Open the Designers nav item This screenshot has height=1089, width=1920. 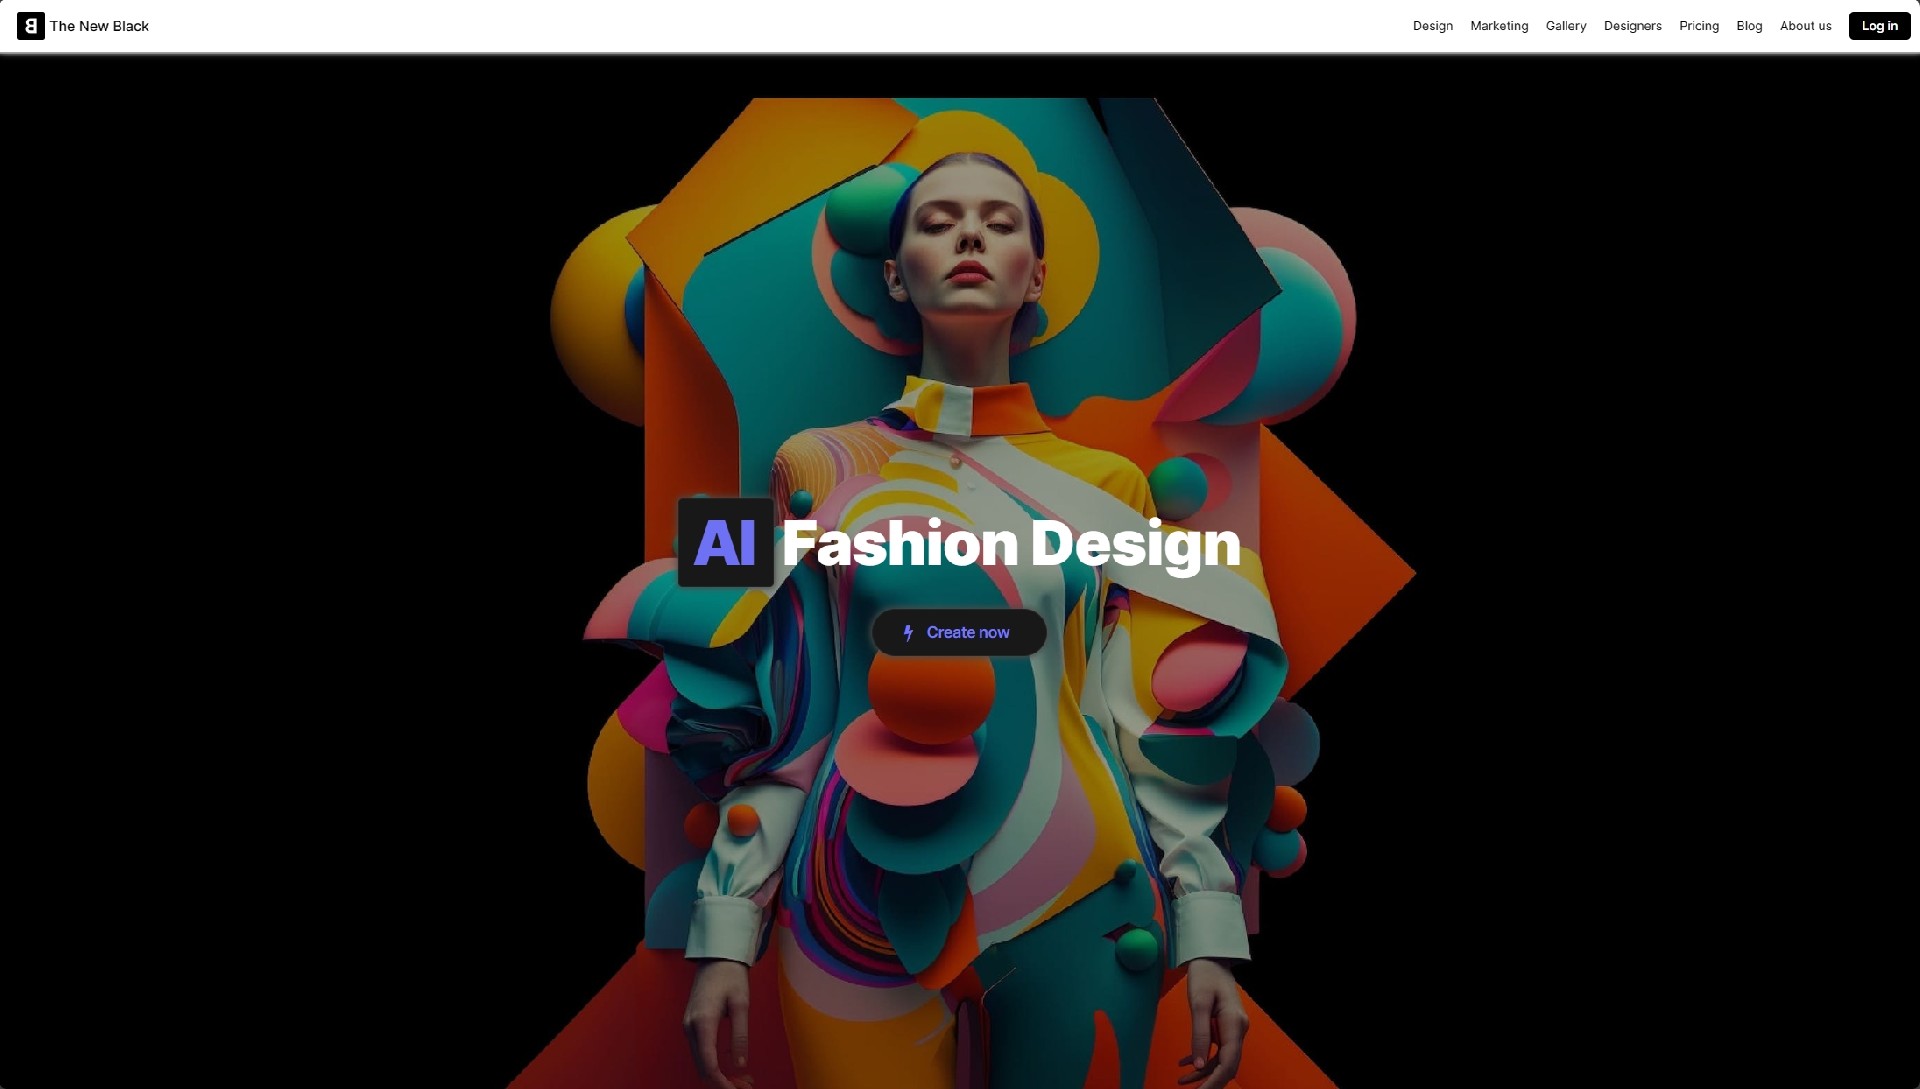click(x=1632, y=26)
